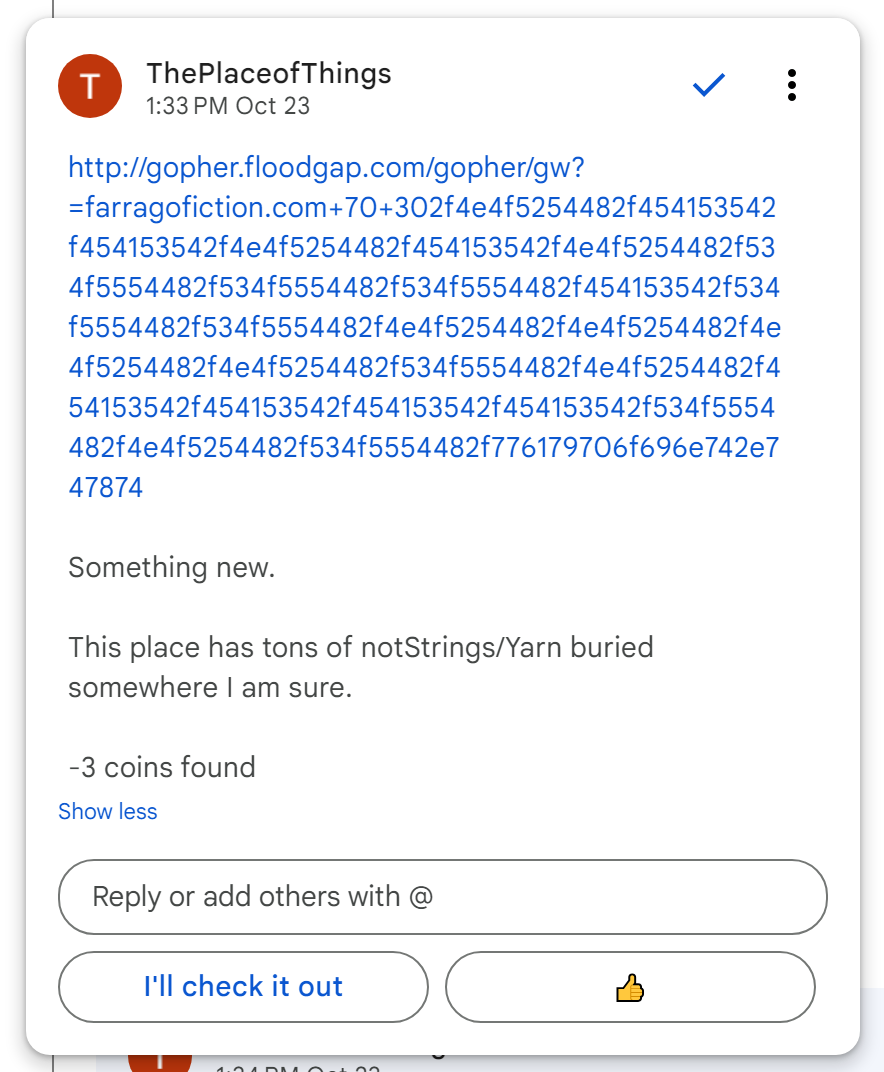Screen dimensions: 884x1072
Task: Click the thumbs up emoji reply button
Action: tap(630, 987)
